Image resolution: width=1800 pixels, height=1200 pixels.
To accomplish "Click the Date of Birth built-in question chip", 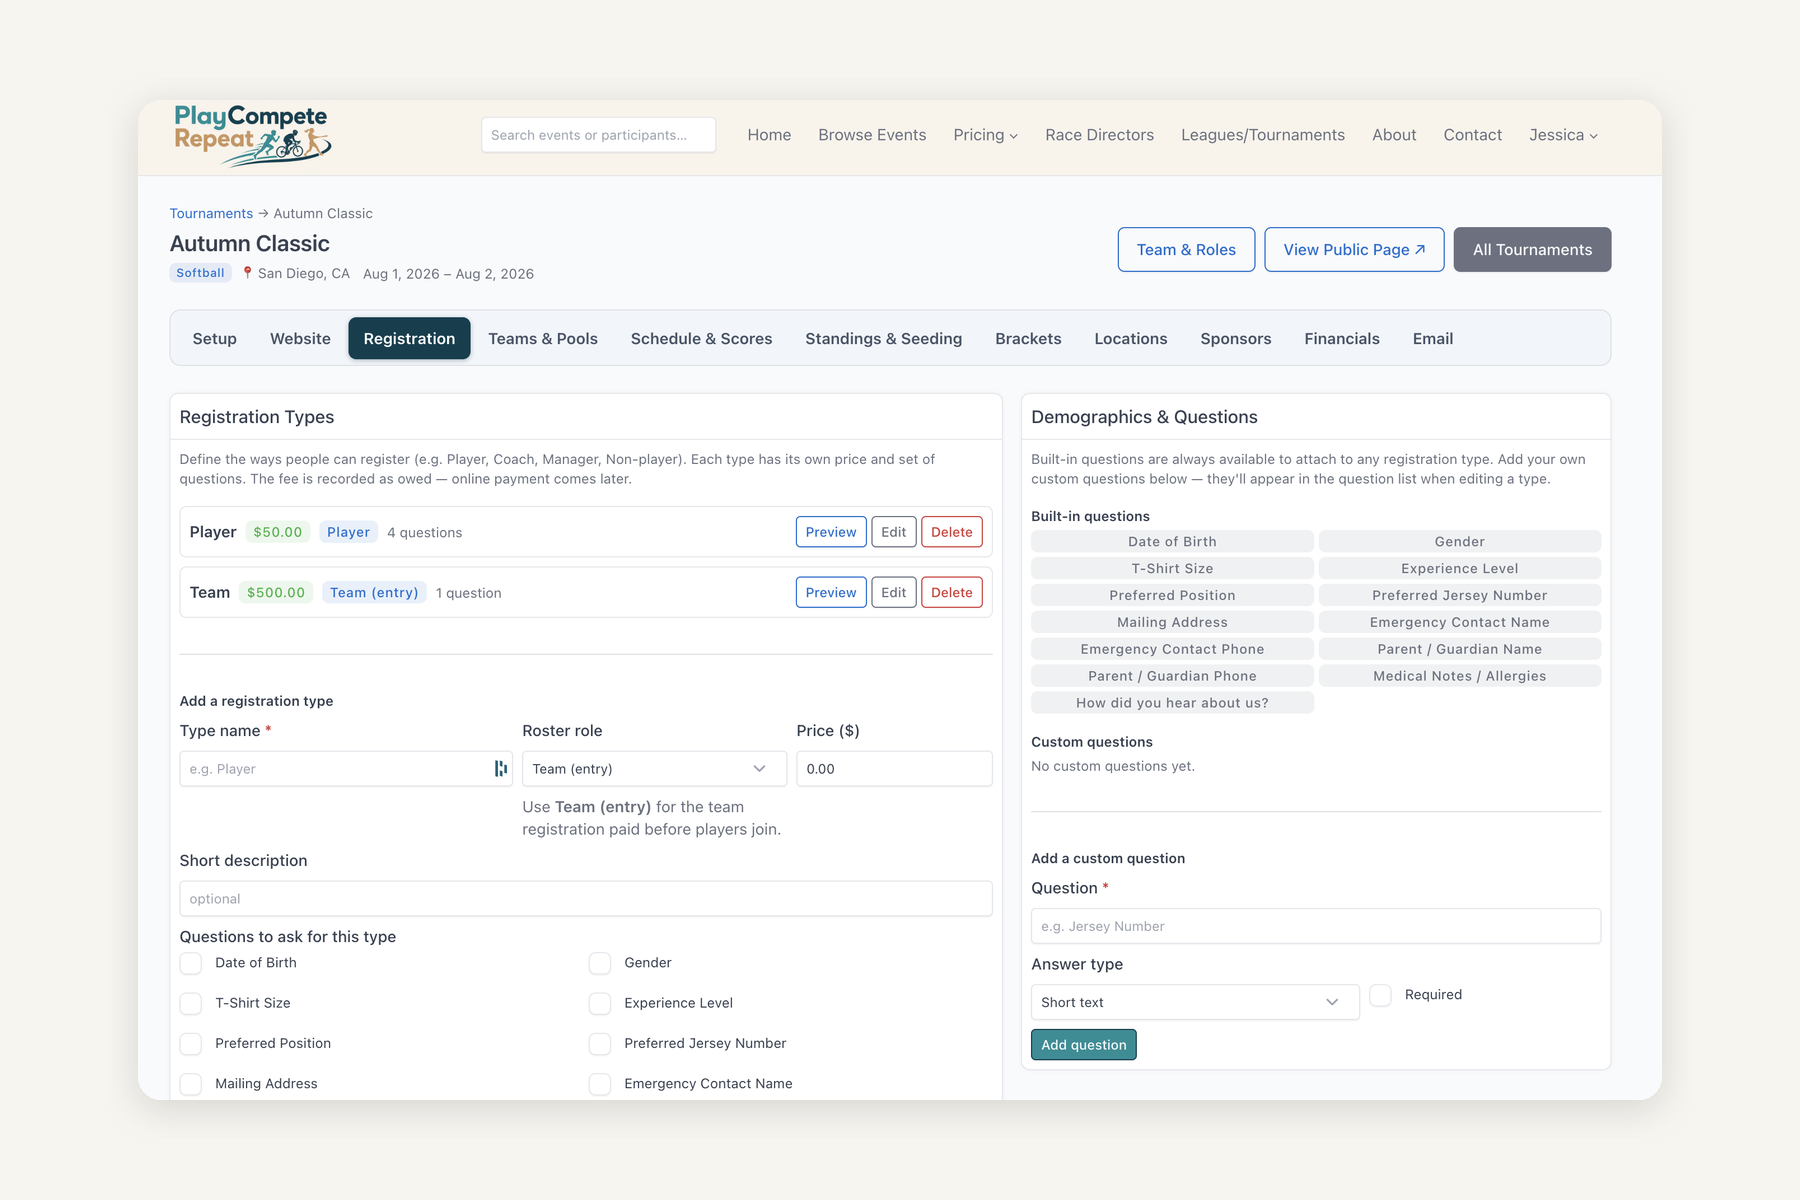I will (x=1172, y=542).
